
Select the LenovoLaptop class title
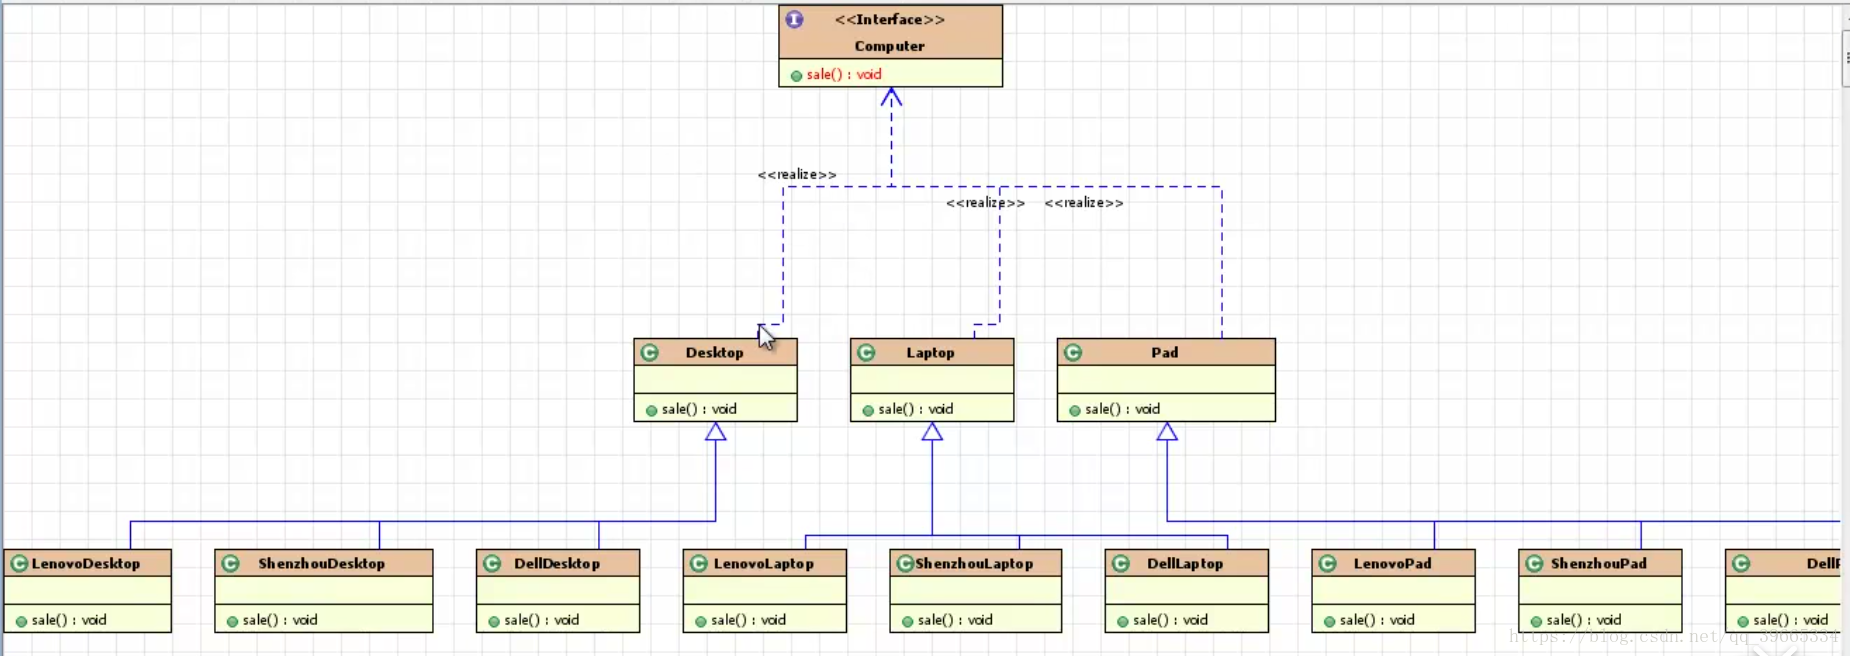click(763, 563)
